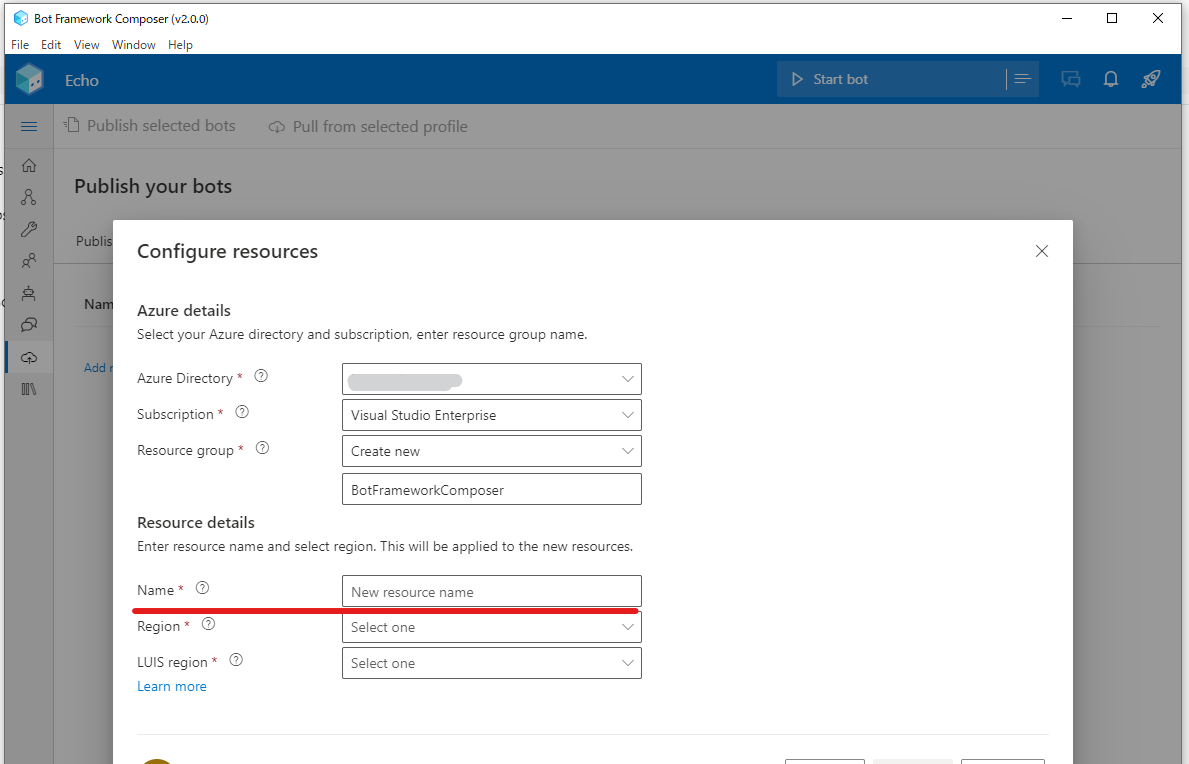Show help for Resource group field
This screenshot has width=1189, height=764.
point(262,448)
